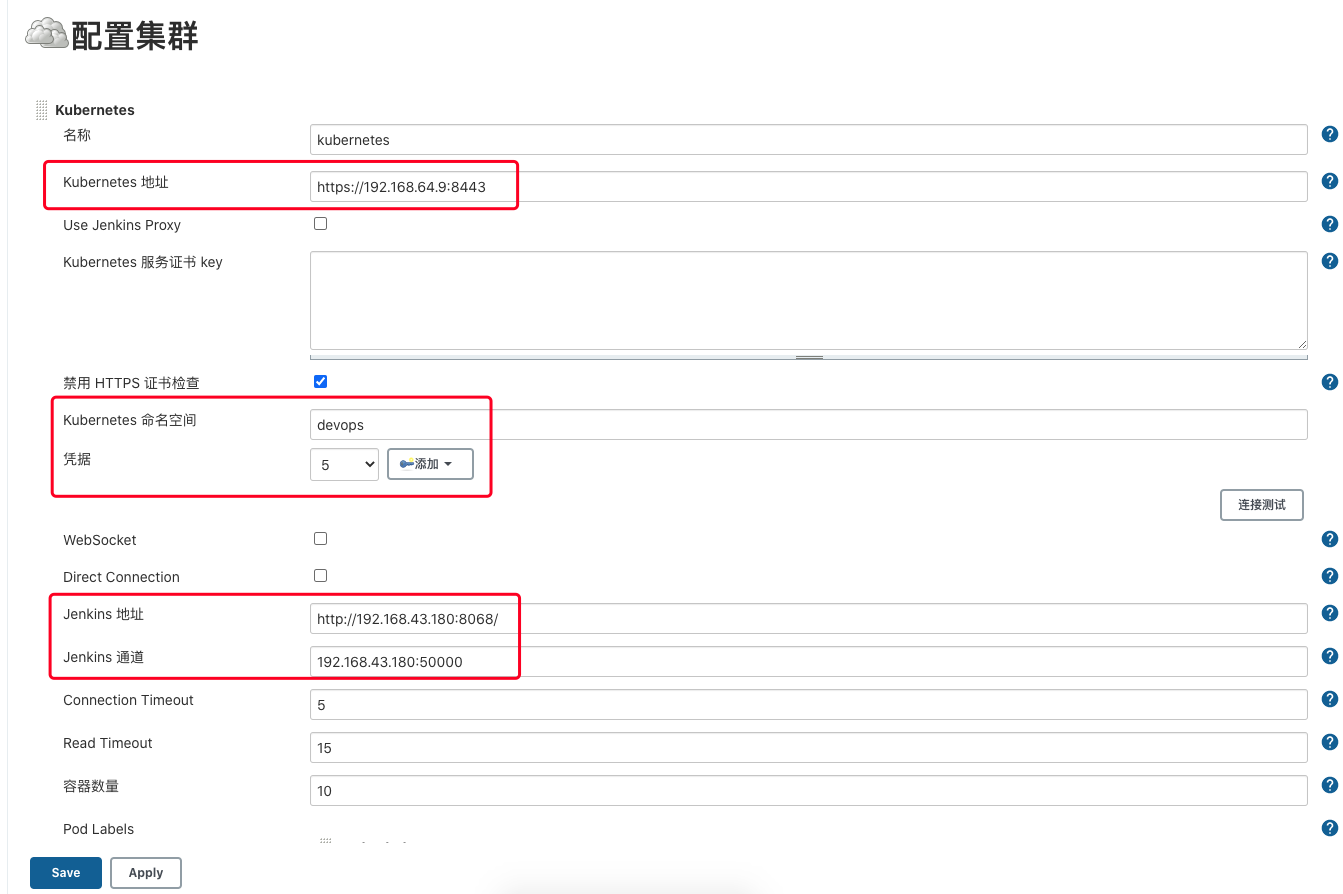Click 连接测试 test connection button
Image resolution: width=1343 pixels, height=894 pixels.
tap(1261, 505)
